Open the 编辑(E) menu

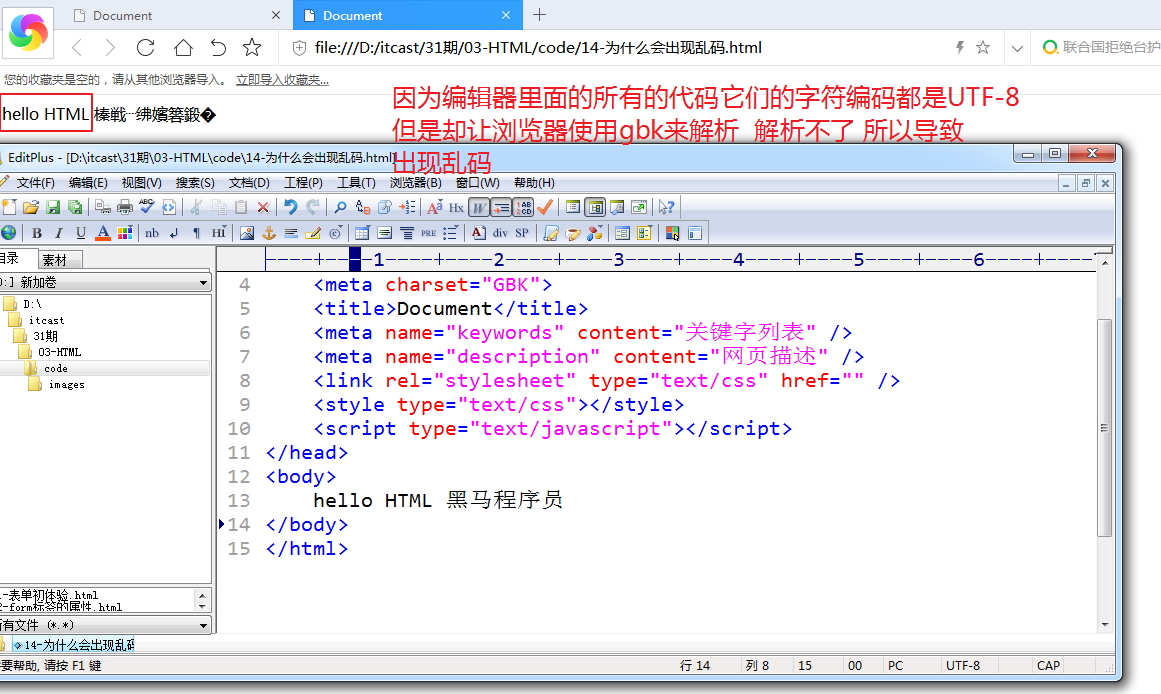[88, 183]
